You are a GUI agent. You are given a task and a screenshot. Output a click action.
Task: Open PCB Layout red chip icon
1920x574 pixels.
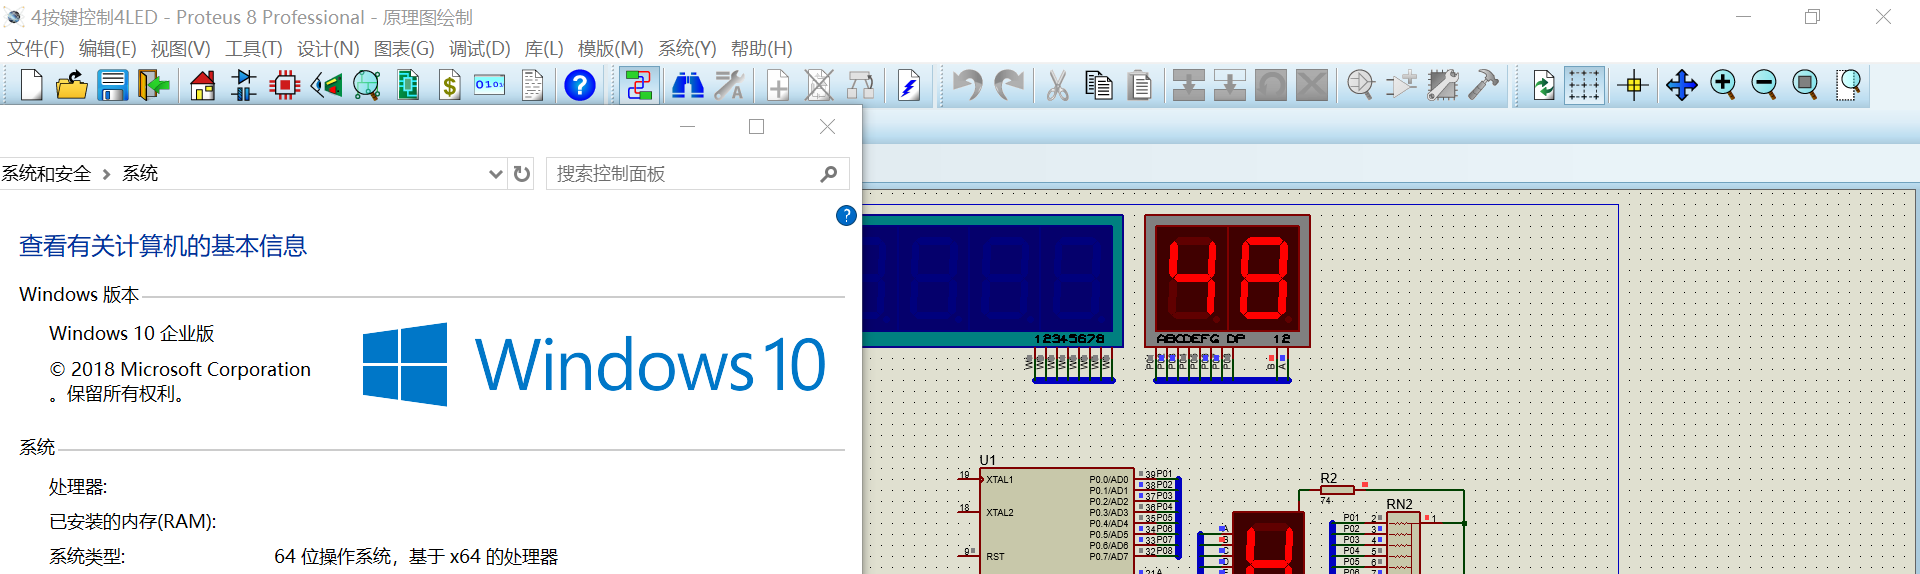coord(285,86)
